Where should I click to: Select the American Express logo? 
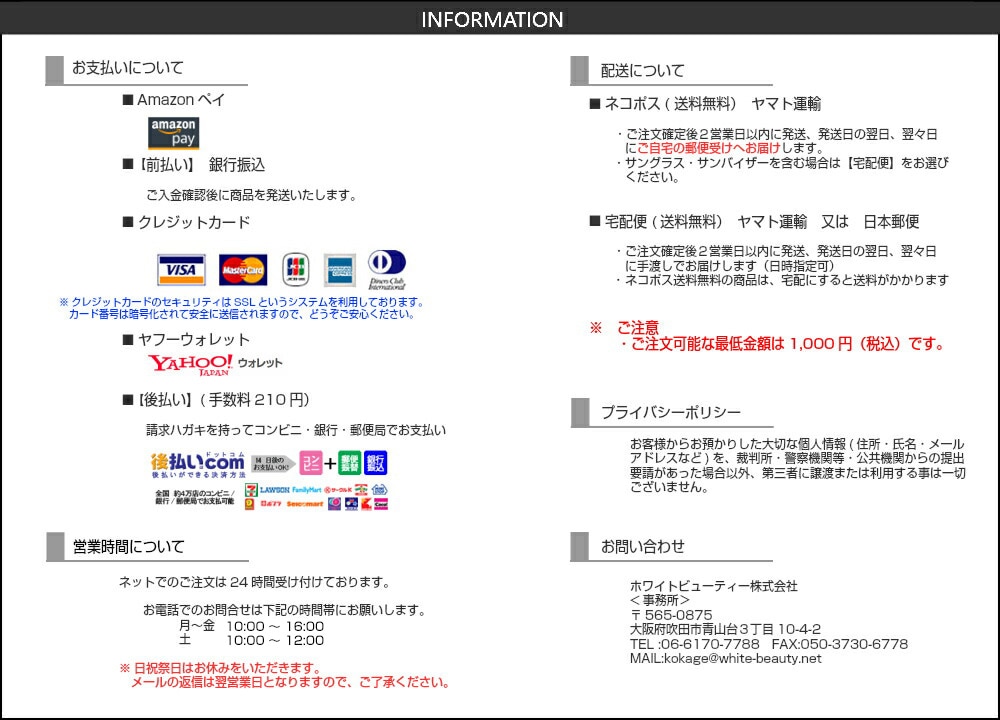point(340,269)
